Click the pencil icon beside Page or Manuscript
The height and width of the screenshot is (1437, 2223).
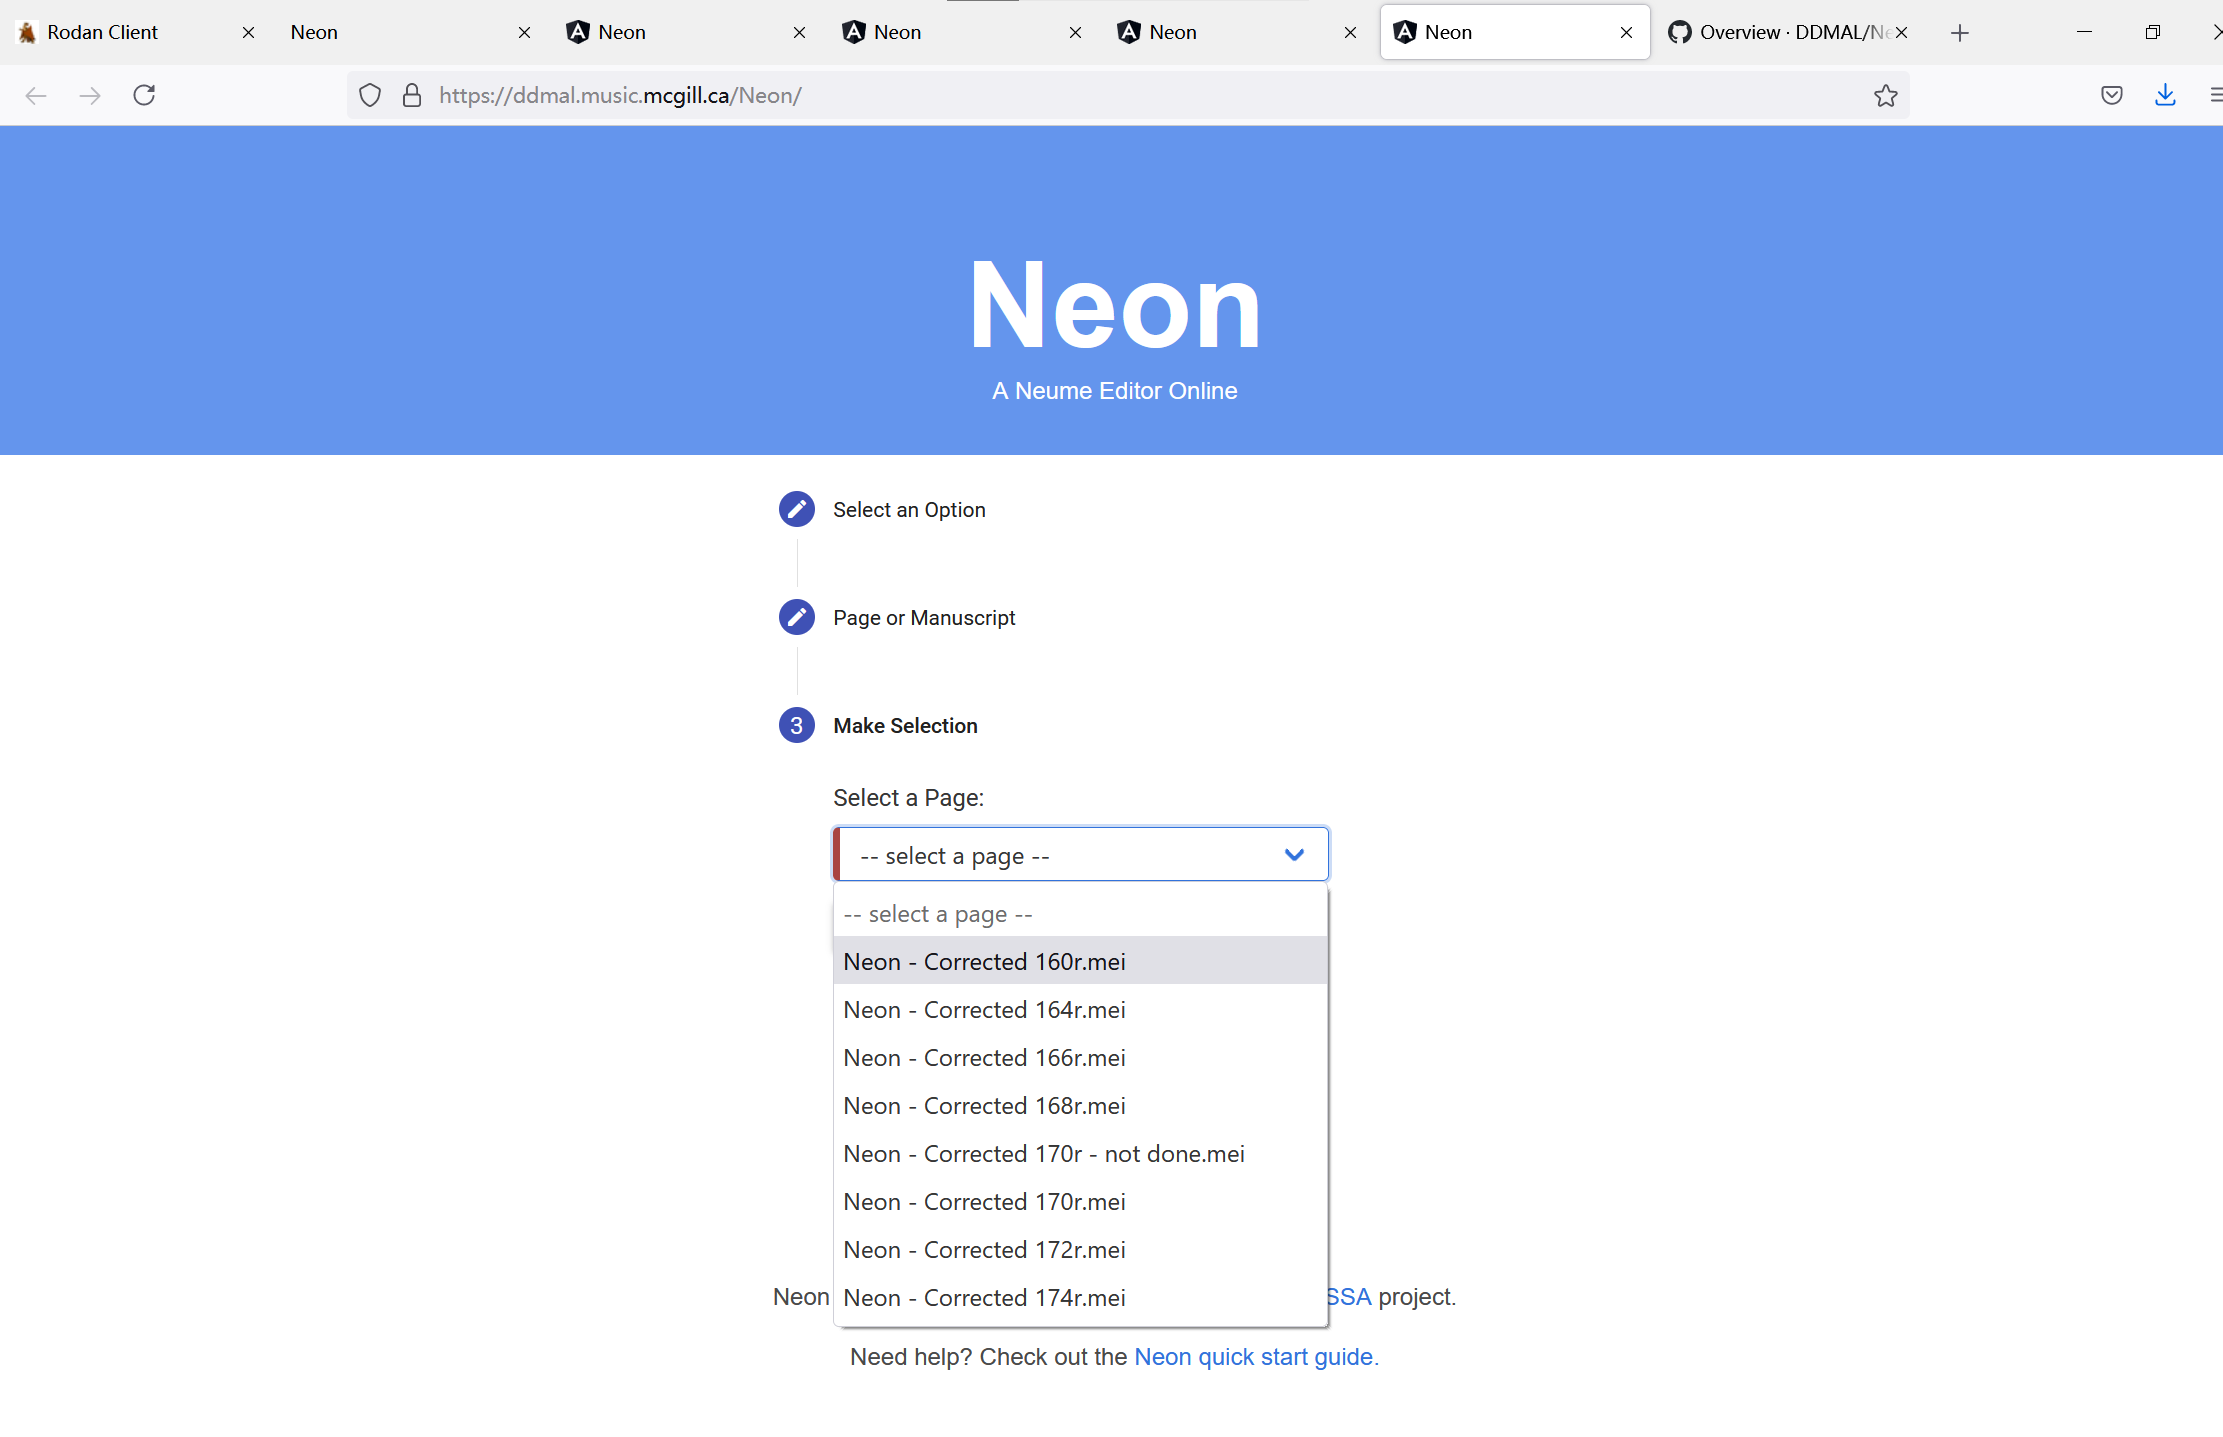[x=796, y=617]
